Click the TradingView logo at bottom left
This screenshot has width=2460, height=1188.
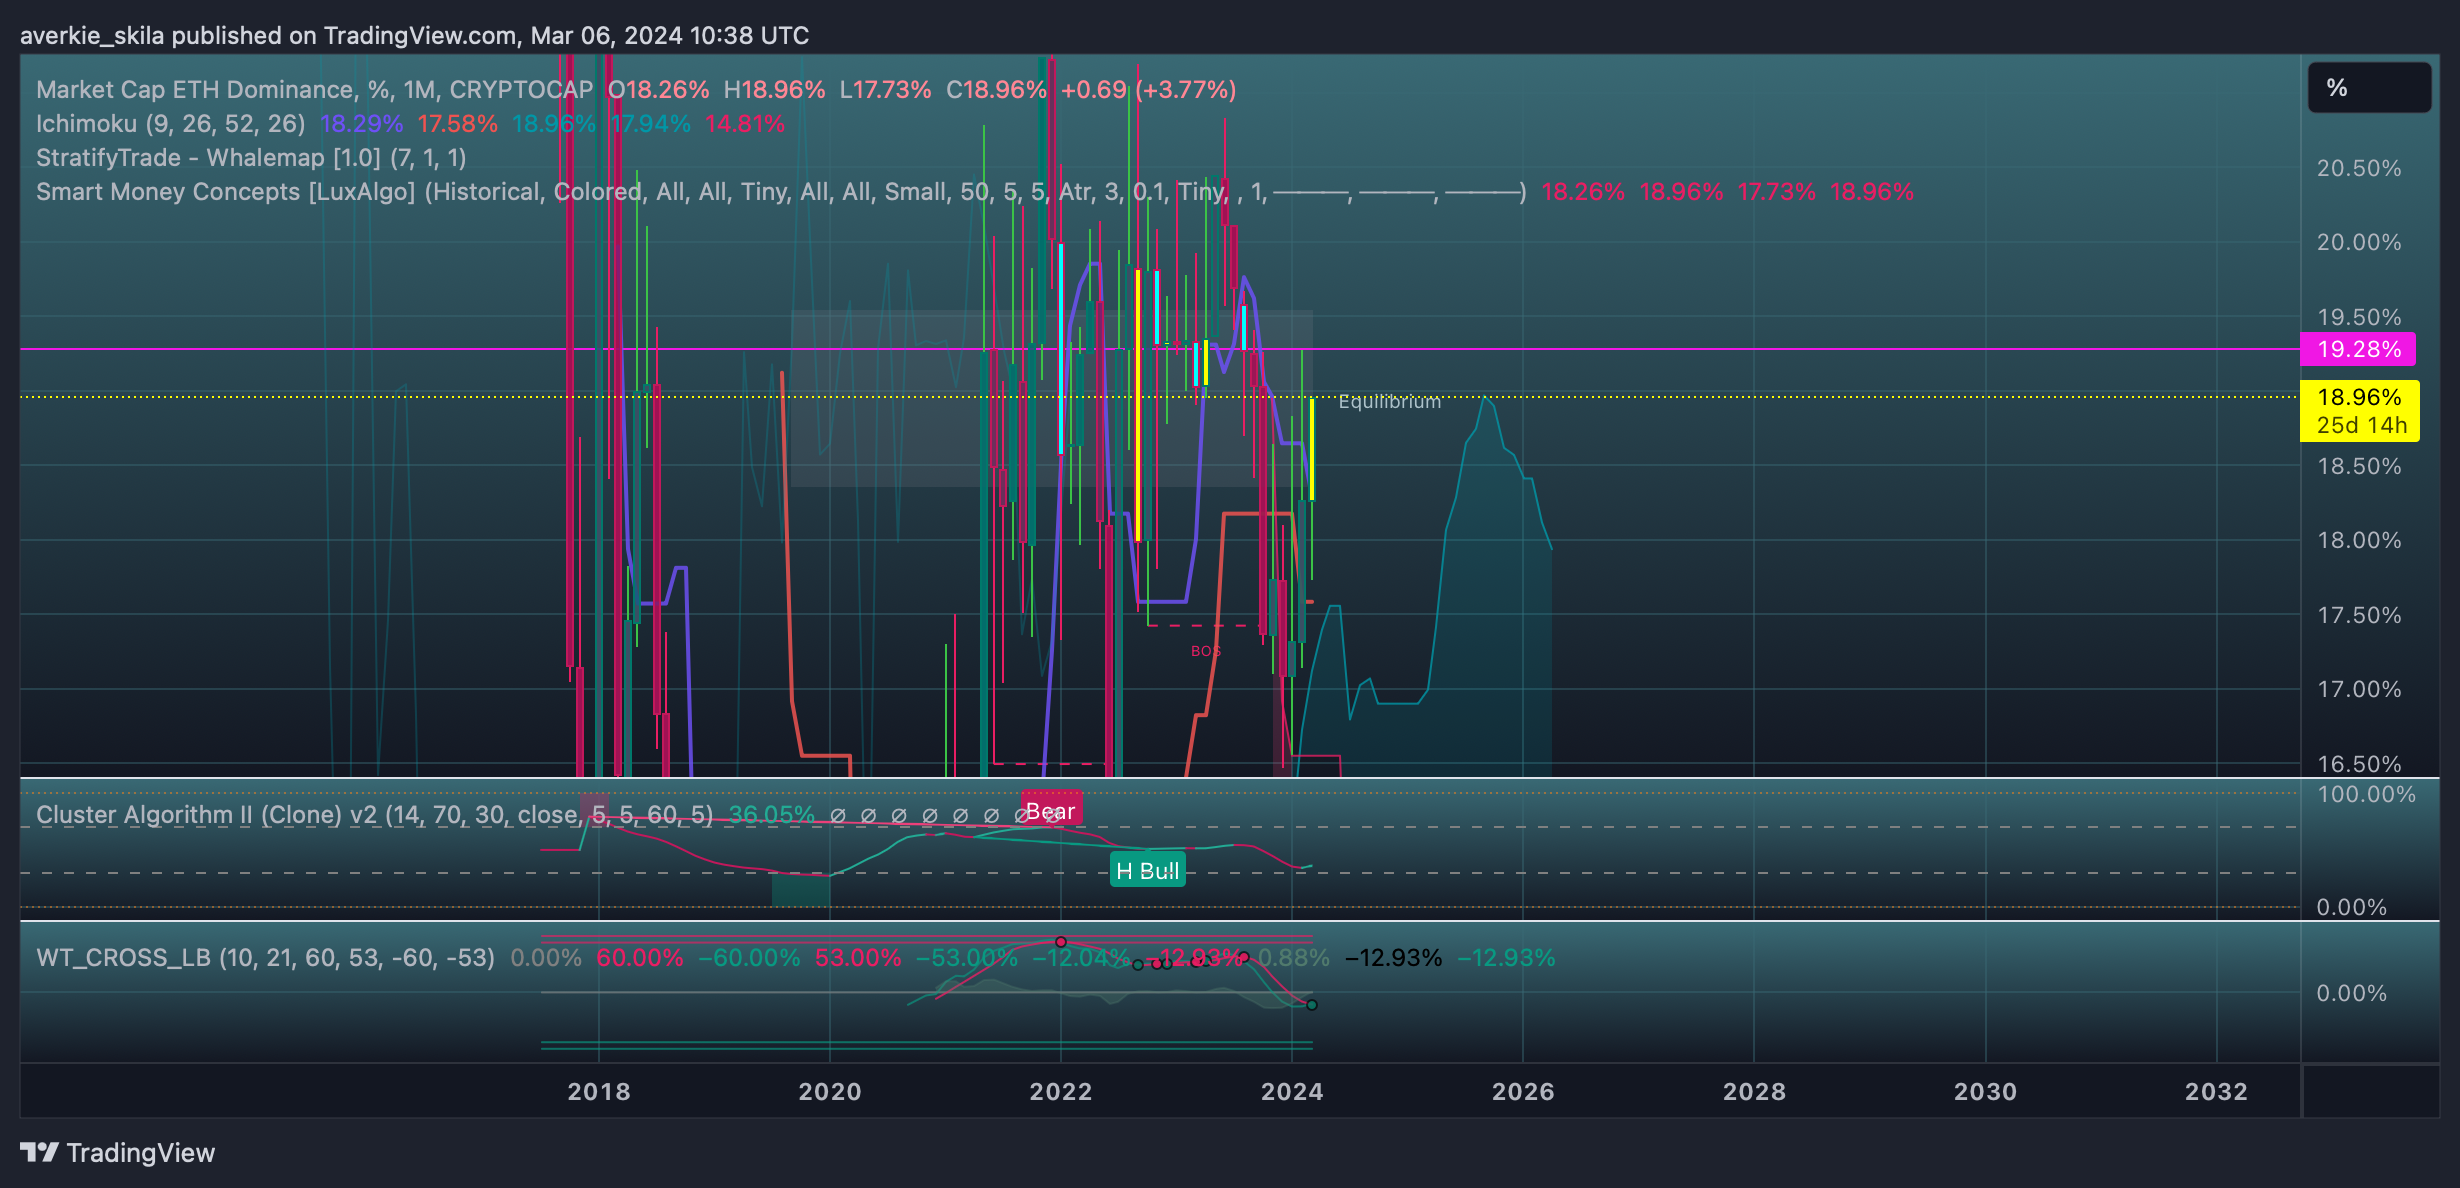point(117,1153)
